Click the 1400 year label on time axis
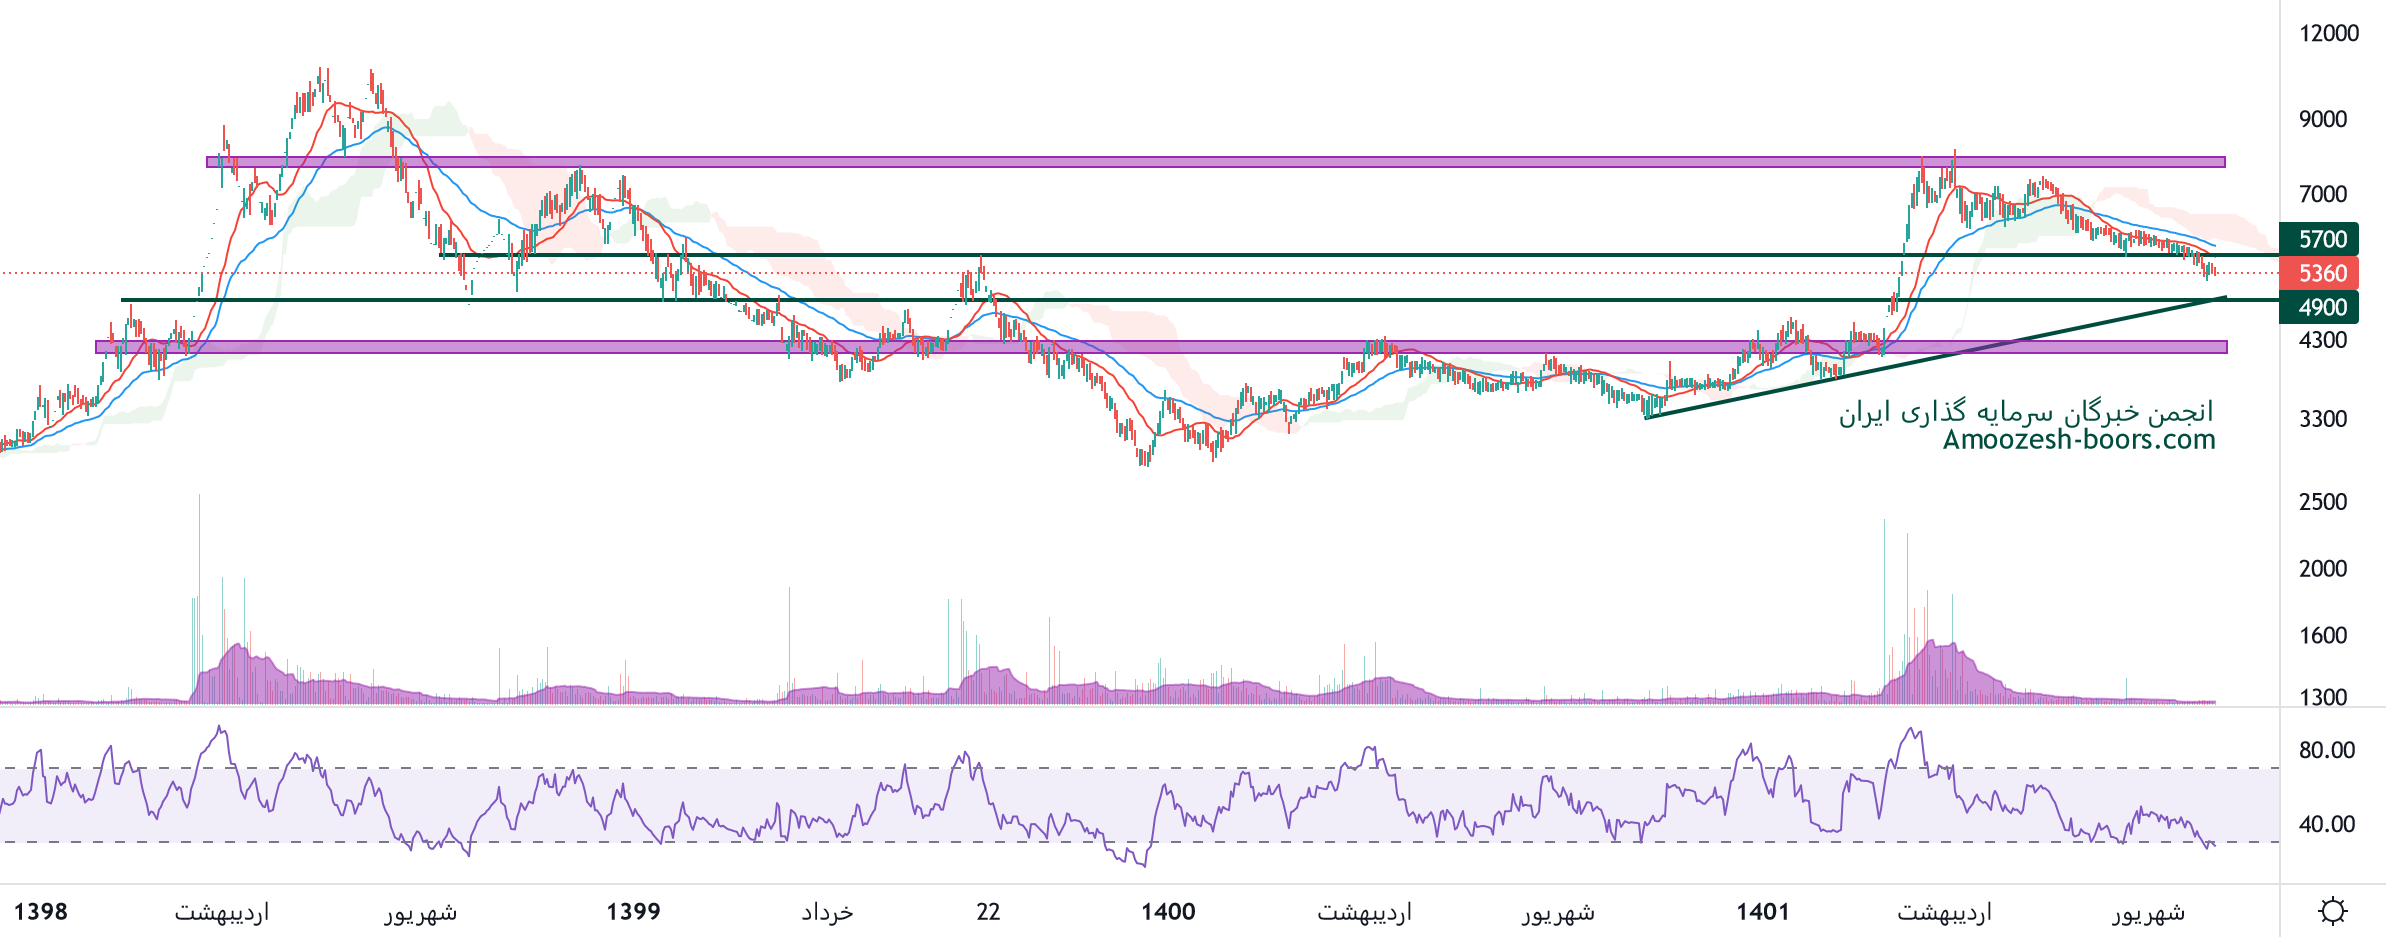 [x=1168, y=911]
